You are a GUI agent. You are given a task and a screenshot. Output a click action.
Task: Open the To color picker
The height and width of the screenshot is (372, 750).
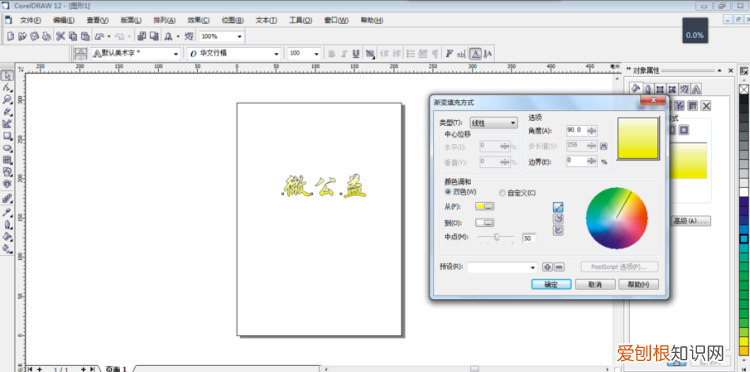pyautogui.click(x=485, y=223)
